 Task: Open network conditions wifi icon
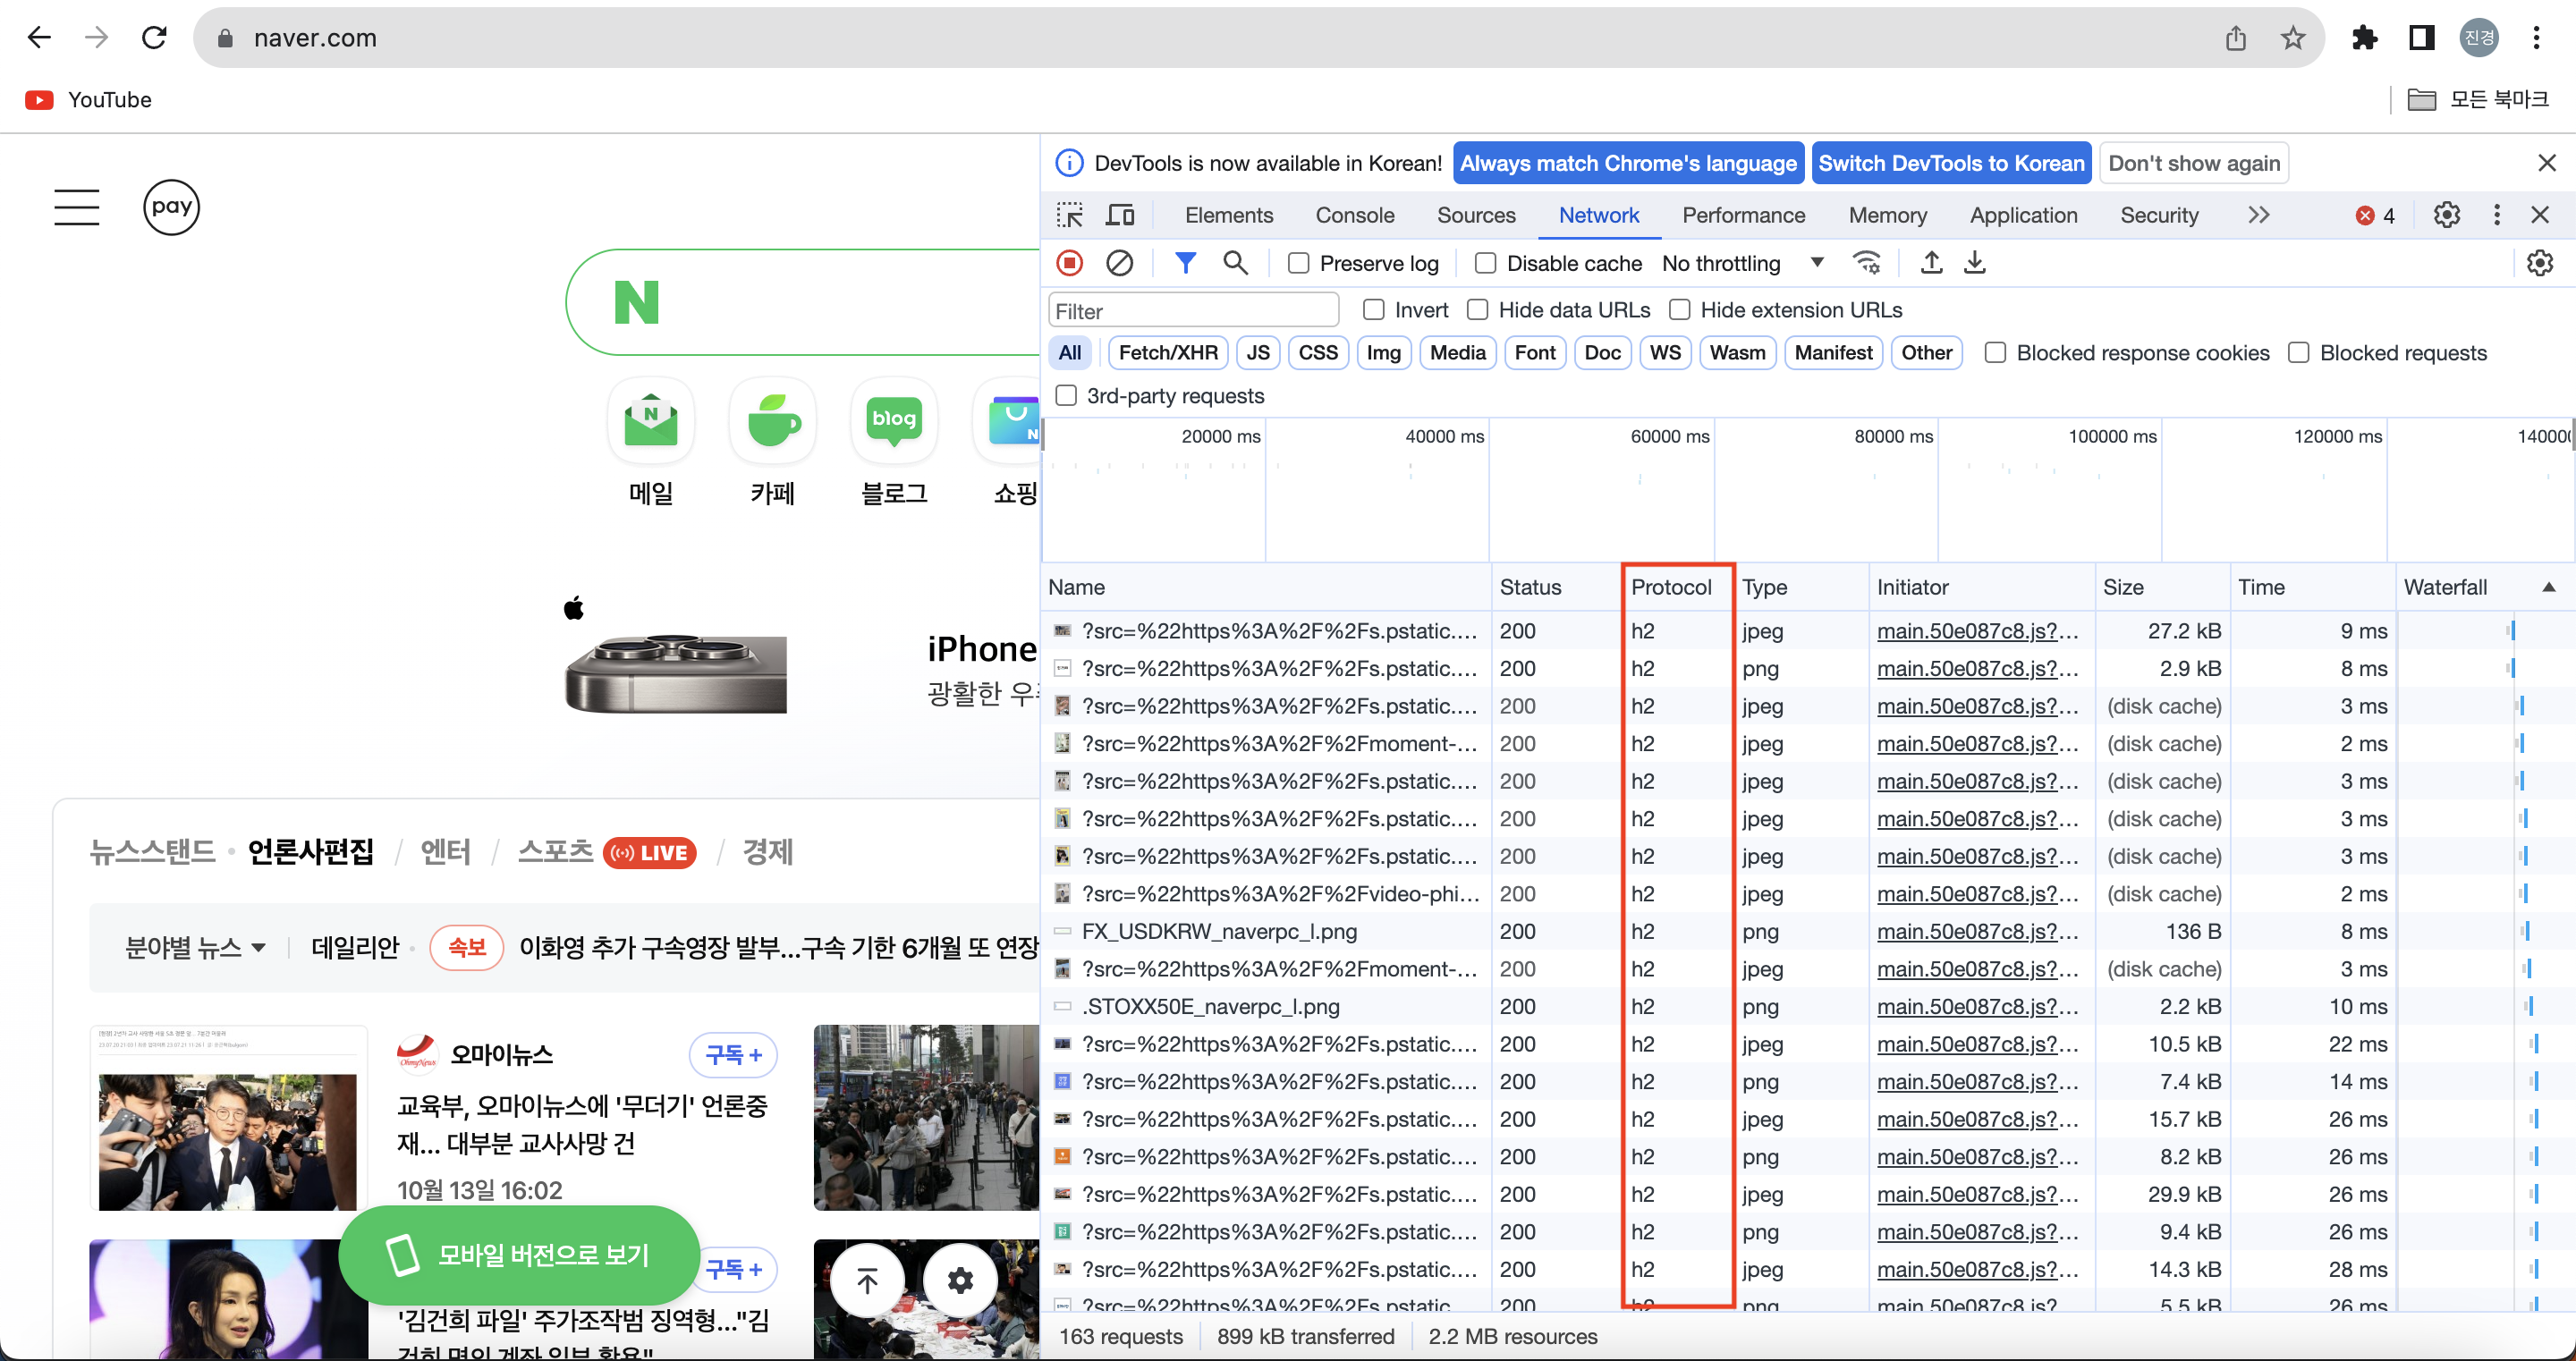1866,263
